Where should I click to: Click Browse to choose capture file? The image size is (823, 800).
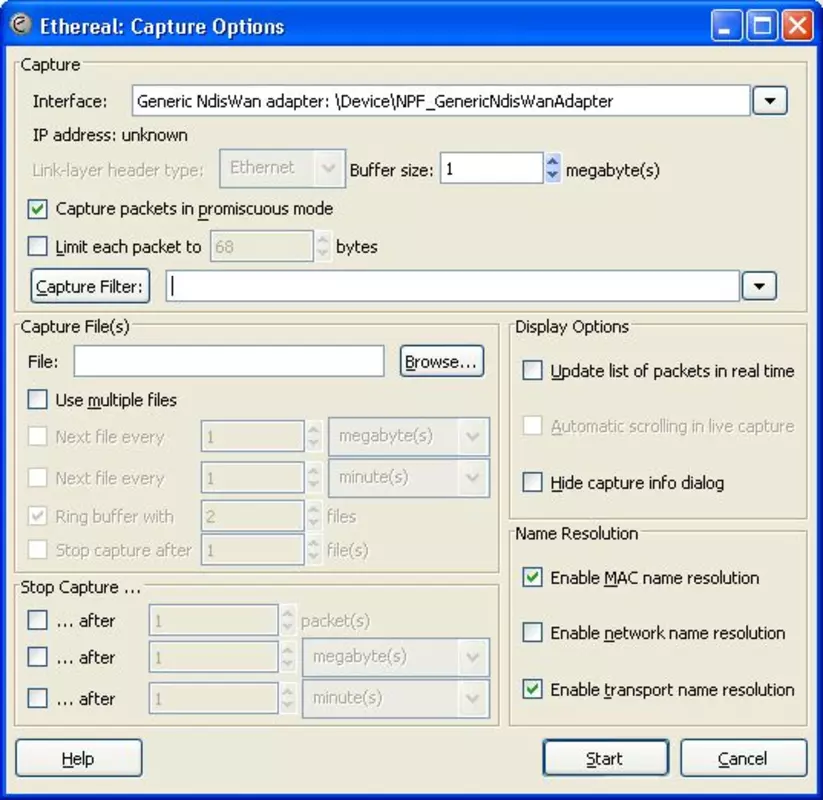(x=441, y=361)
